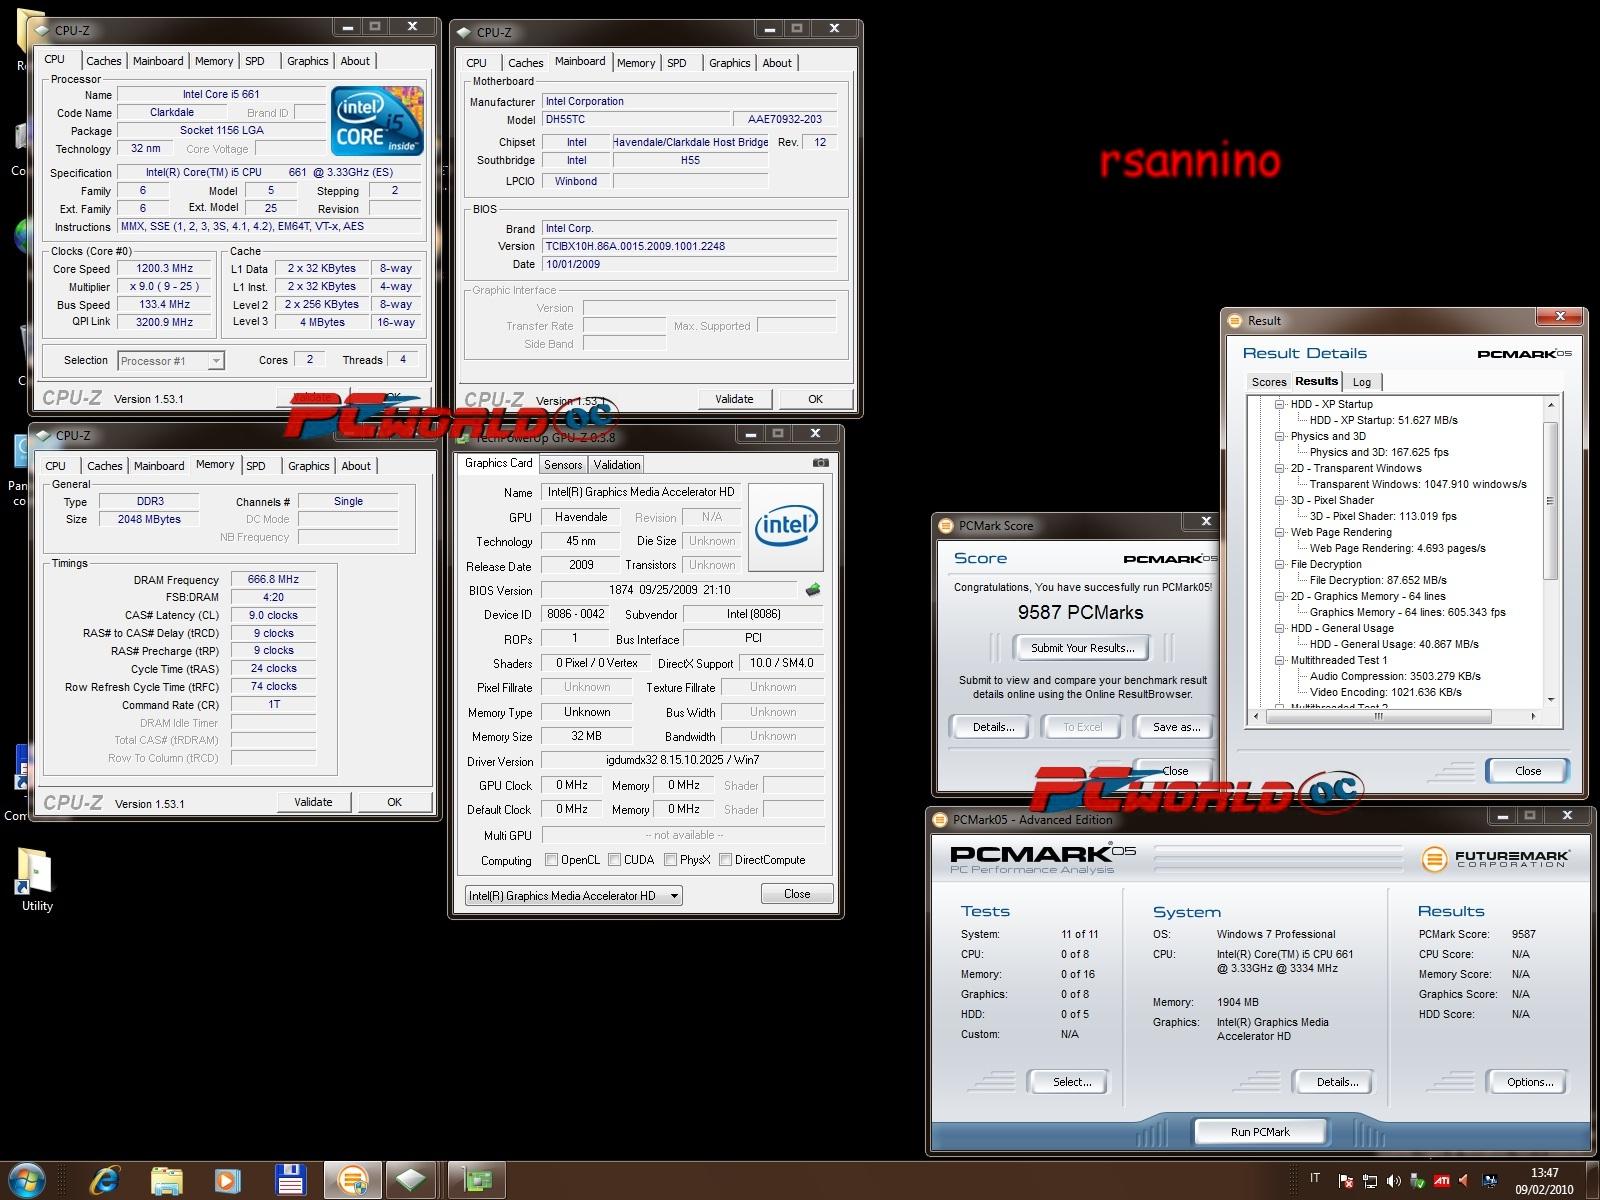Collapse the Physics and 3D node
The image size is (1600, 1200).
coord(1279,436)
